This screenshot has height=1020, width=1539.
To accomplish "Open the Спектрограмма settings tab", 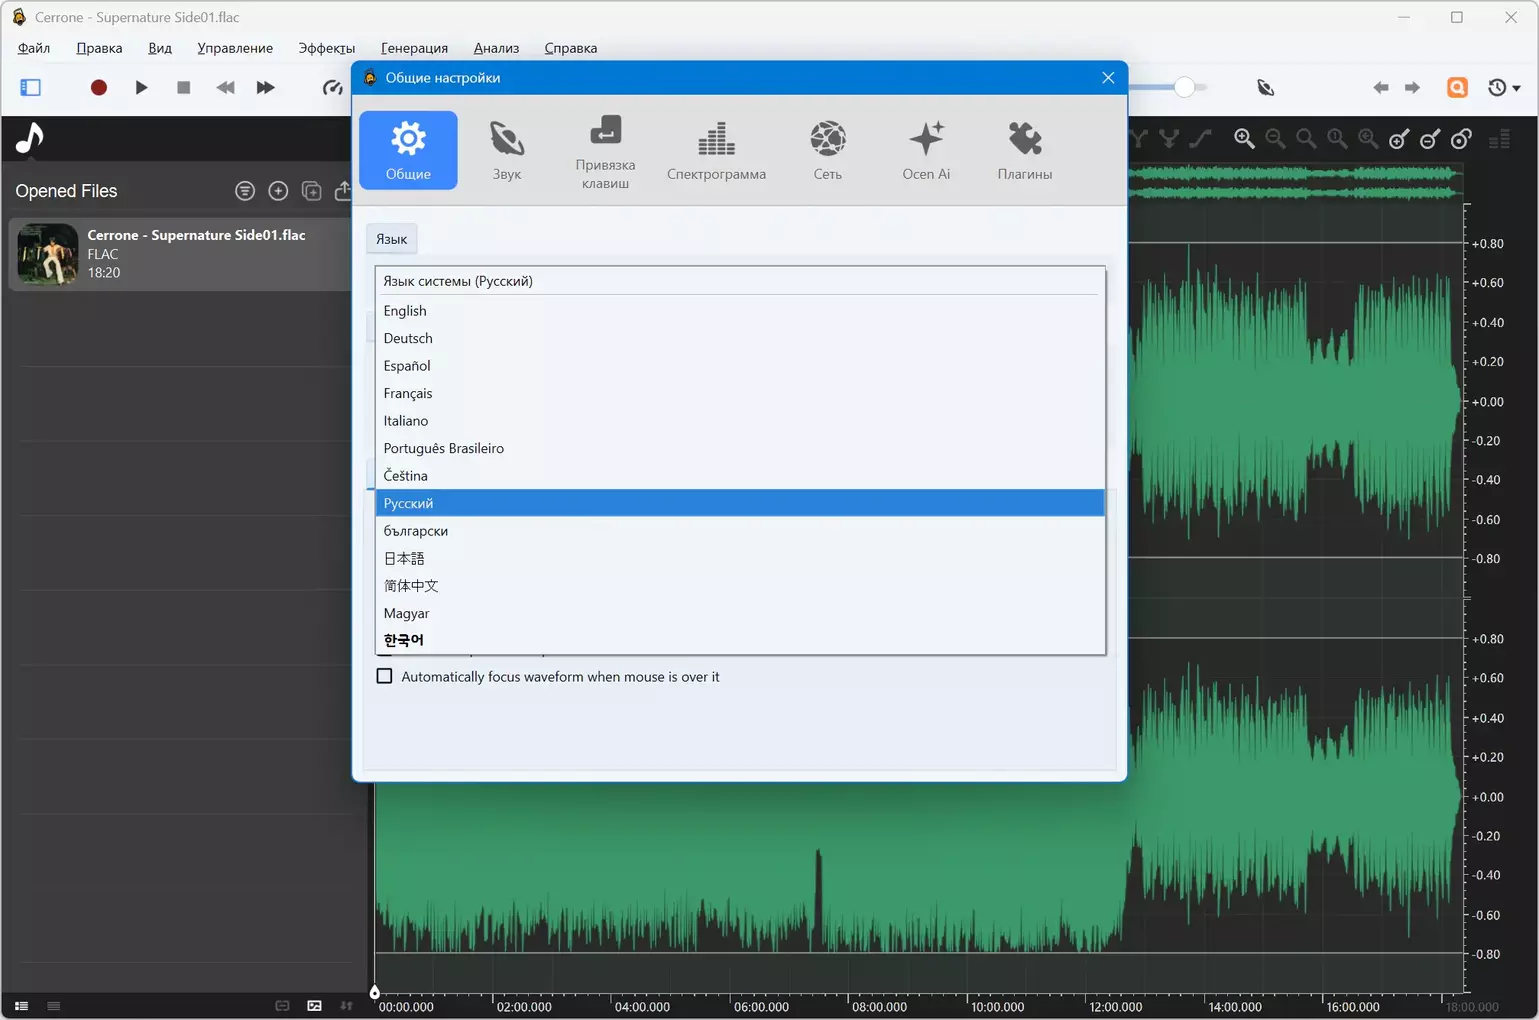I will pos(716,151).
